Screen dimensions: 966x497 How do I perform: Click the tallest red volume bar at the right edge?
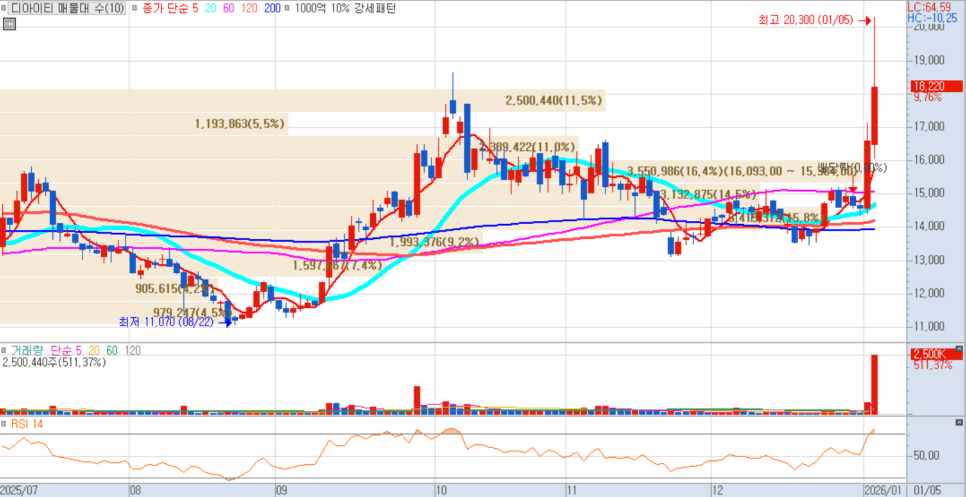click(874, 384)
